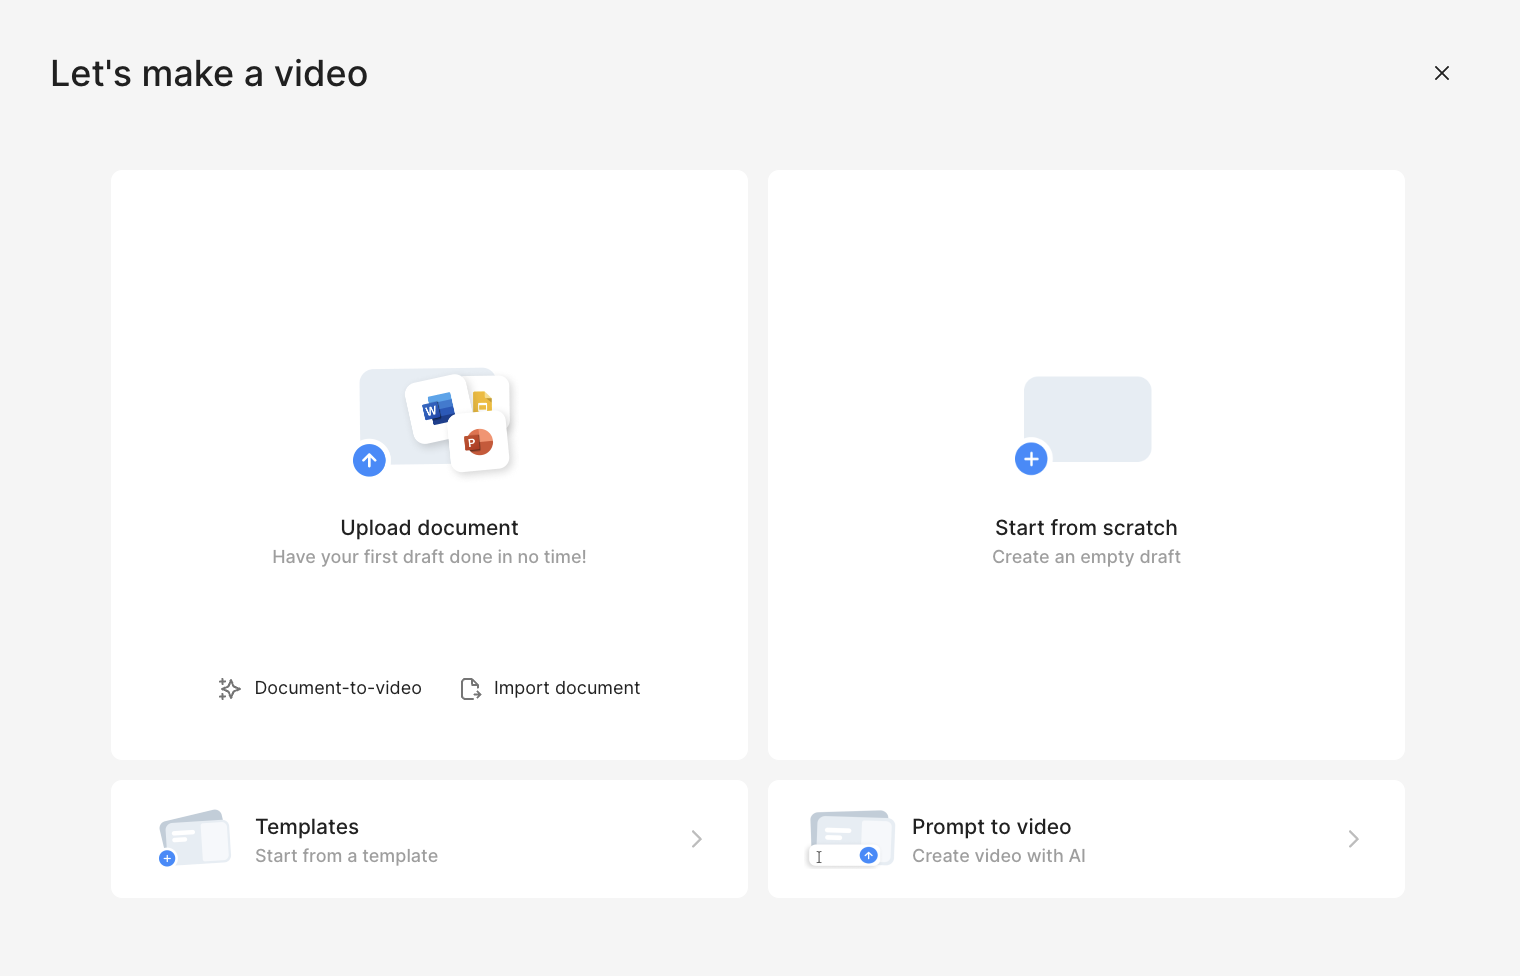
Task: Click the blue plus icon under Start from scratch
Action: (x=1031, y=459)
